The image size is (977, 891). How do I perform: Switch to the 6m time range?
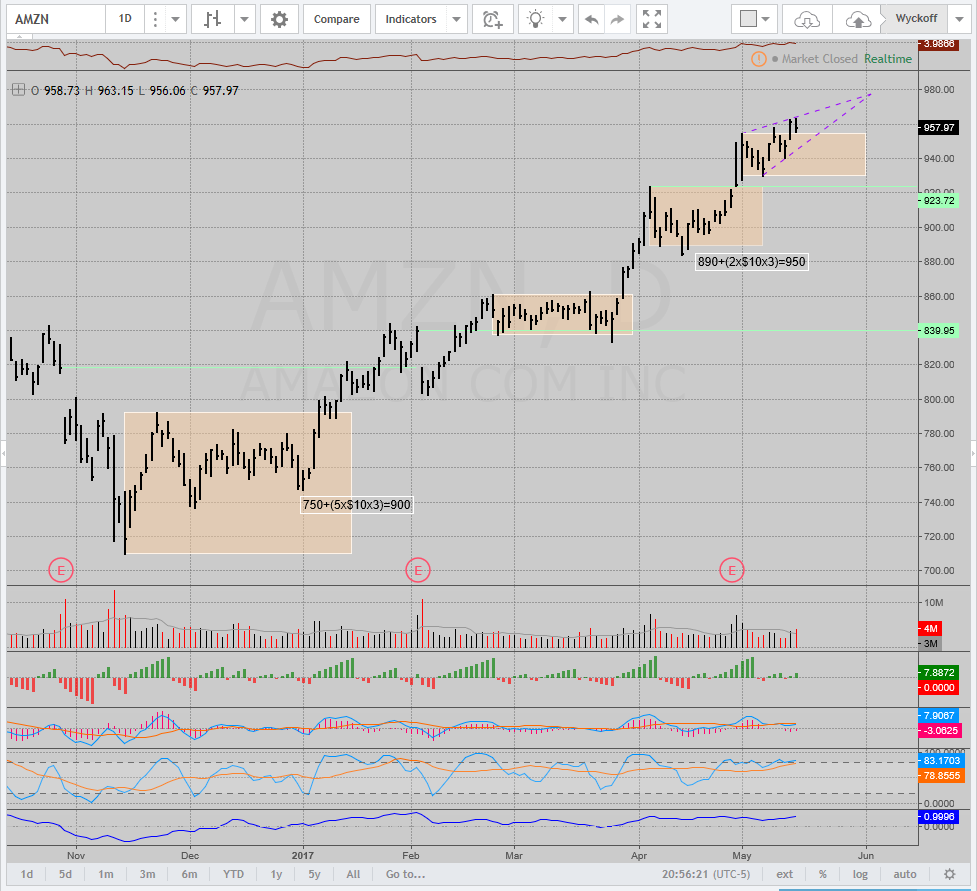point(190,874)
